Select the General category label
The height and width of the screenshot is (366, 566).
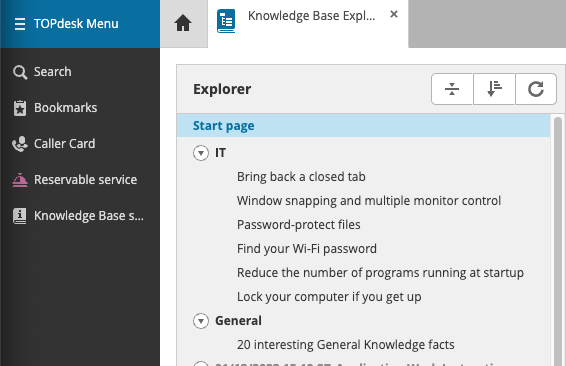238,321
